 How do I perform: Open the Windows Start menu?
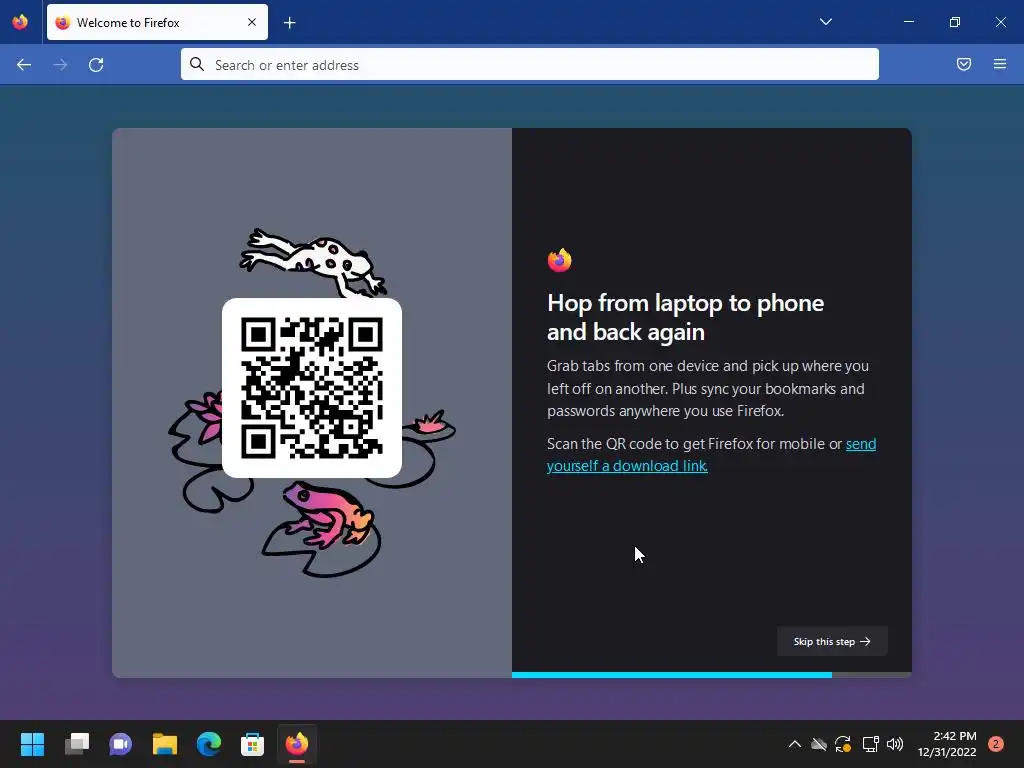(x=32, y=744)
